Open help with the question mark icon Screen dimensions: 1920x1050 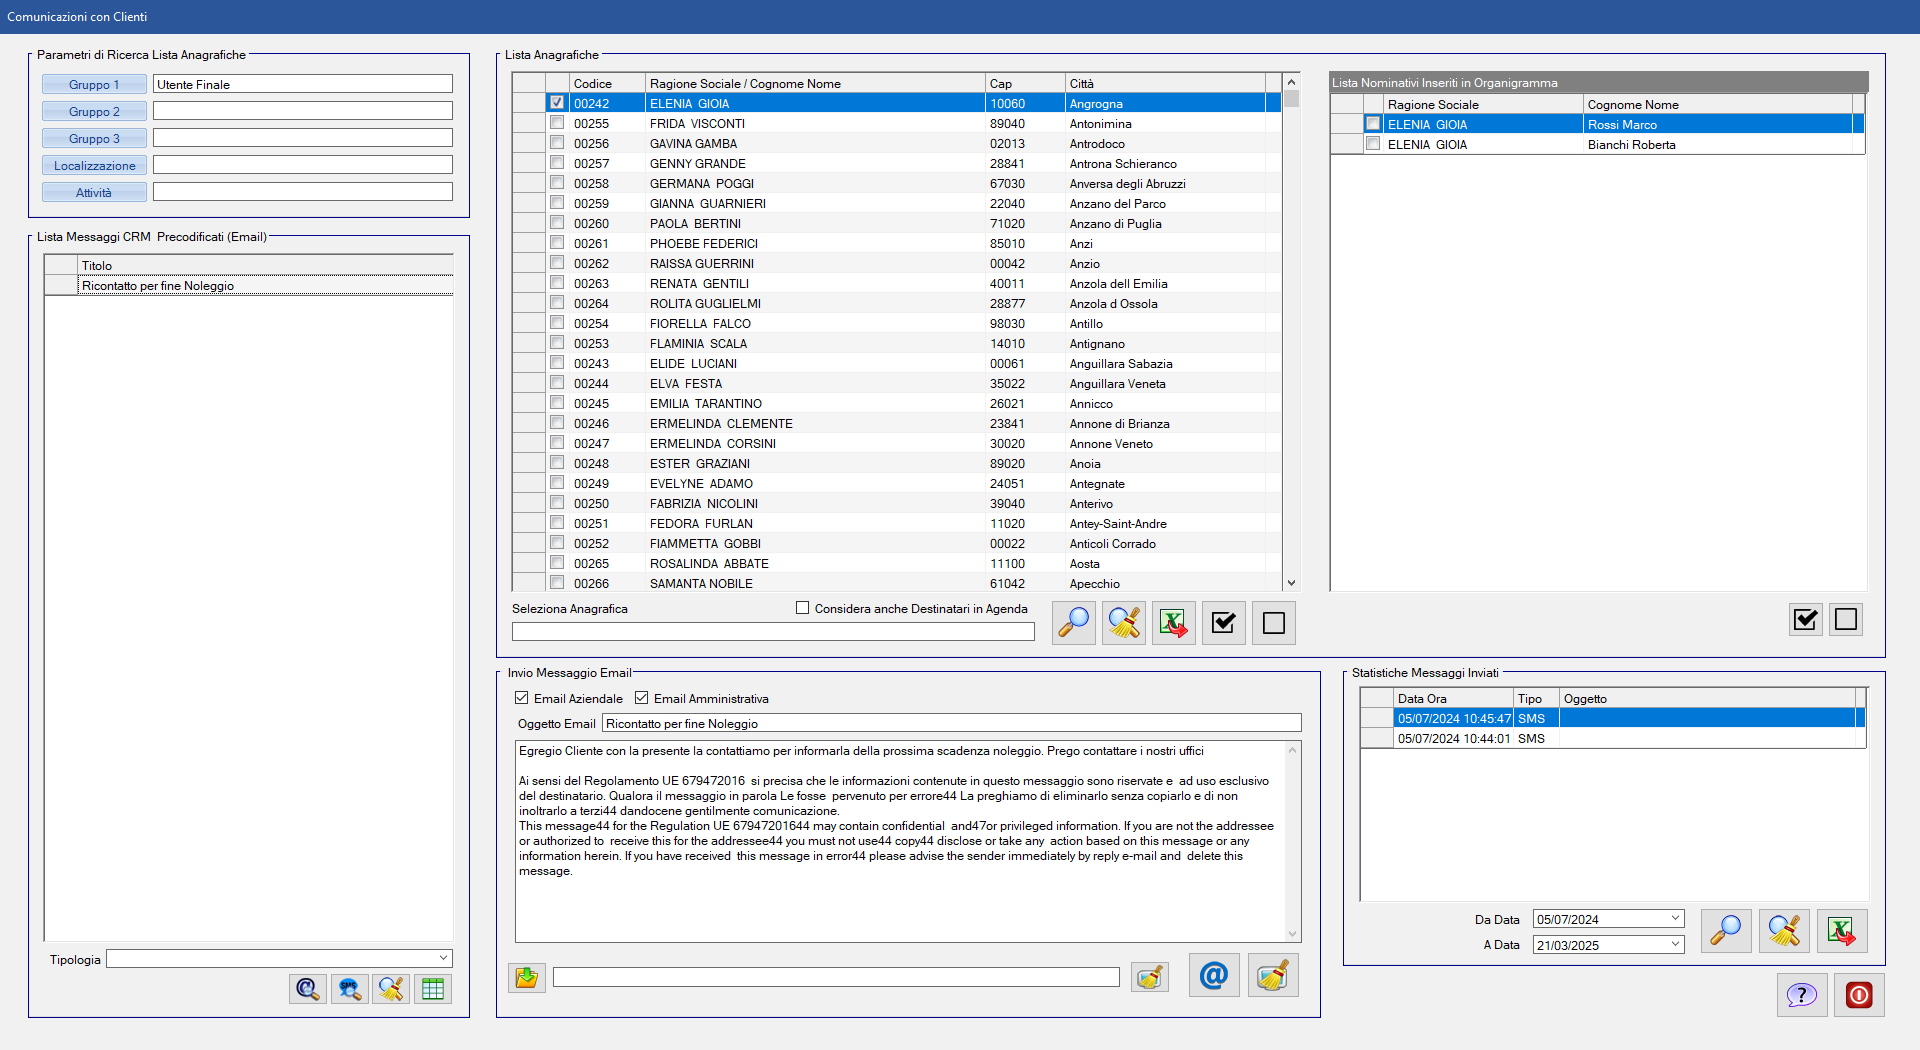pyautogui.click(x=1802, y=995)
